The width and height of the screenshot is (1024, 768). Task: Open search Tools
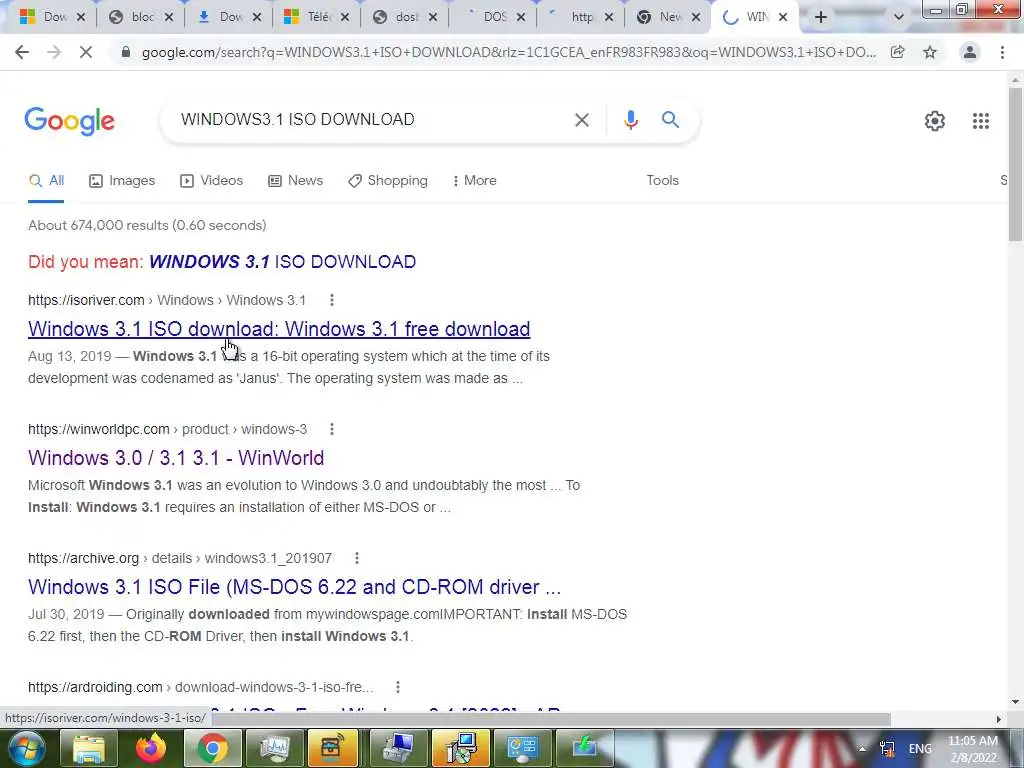(x=662, y=181)
